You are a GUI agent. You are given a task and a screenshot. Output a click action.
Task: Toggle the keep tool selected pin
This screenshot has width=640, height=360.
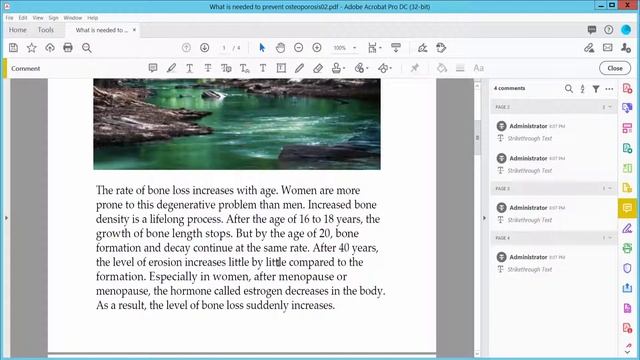click(x=415, y=68)
